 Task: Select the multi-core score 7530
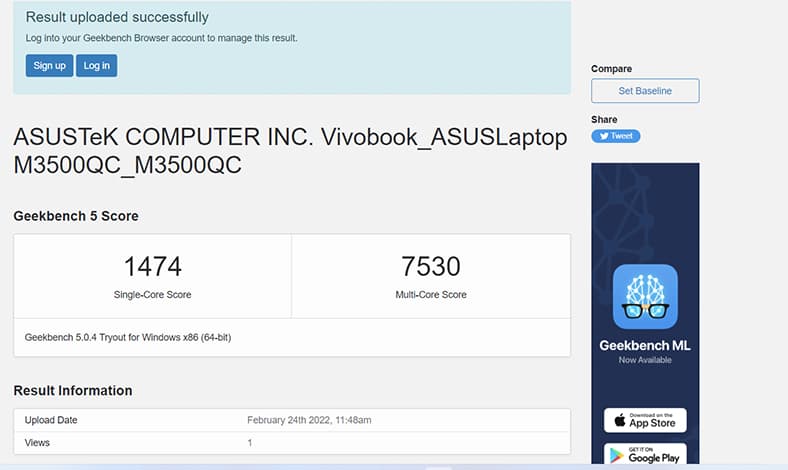[431, 266]
